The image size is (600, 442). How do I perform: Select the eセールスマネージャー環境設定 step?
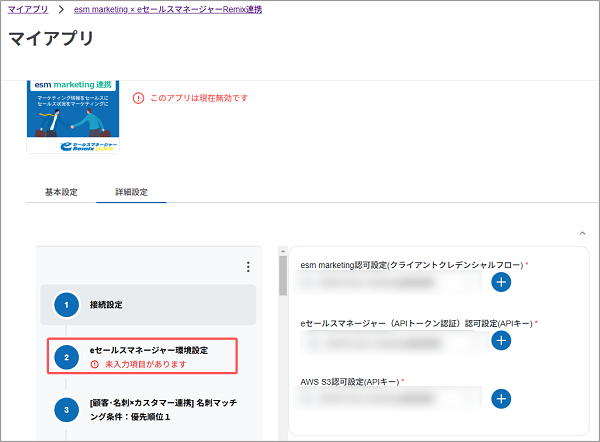[148, 351]
